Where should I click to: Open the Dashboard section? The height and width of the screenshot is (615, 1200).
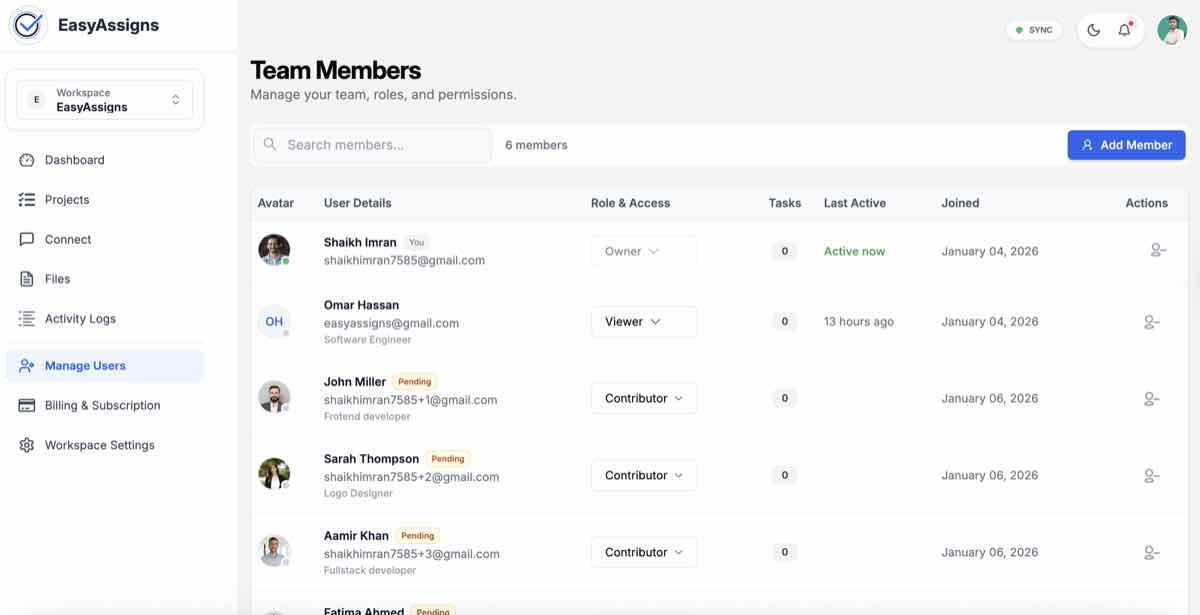(x=75, y=159)
